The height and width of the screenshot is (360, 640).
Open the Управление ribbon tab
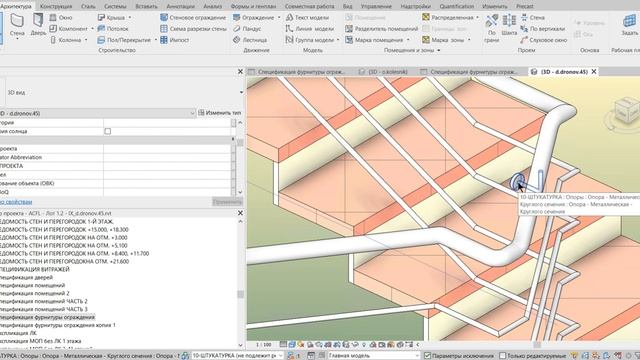pyautogui.click(x=375, y=6)
